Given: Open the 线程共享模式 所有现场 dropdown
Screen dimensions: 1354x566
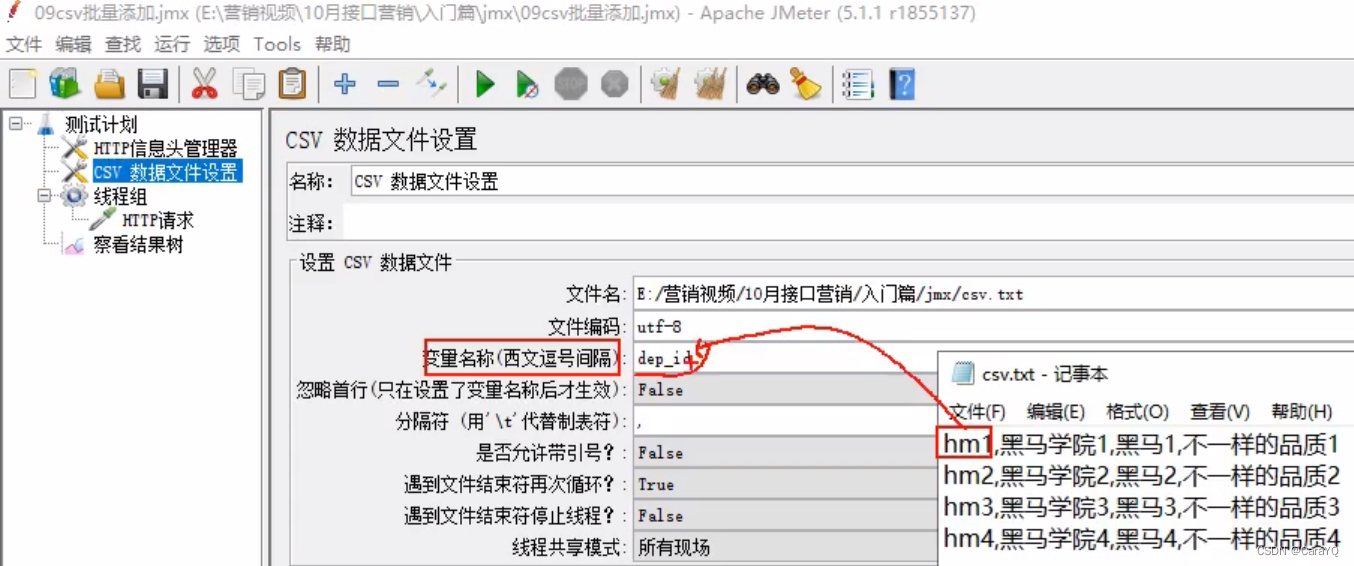Looking at the screenshot, I should point(785,547).
